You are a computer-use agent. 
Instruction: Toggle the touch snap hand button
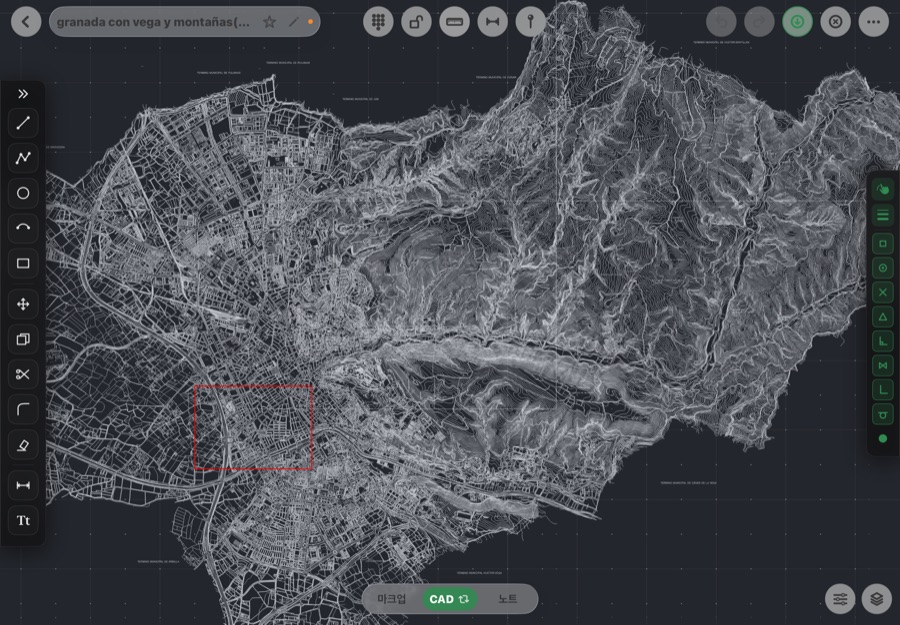[x=883, y=189]
